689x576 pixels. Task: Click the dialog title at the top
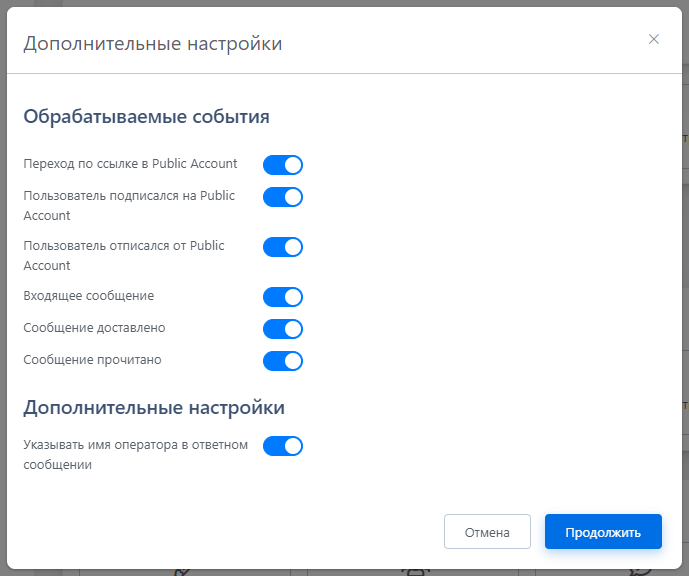[x=153, y=43]
